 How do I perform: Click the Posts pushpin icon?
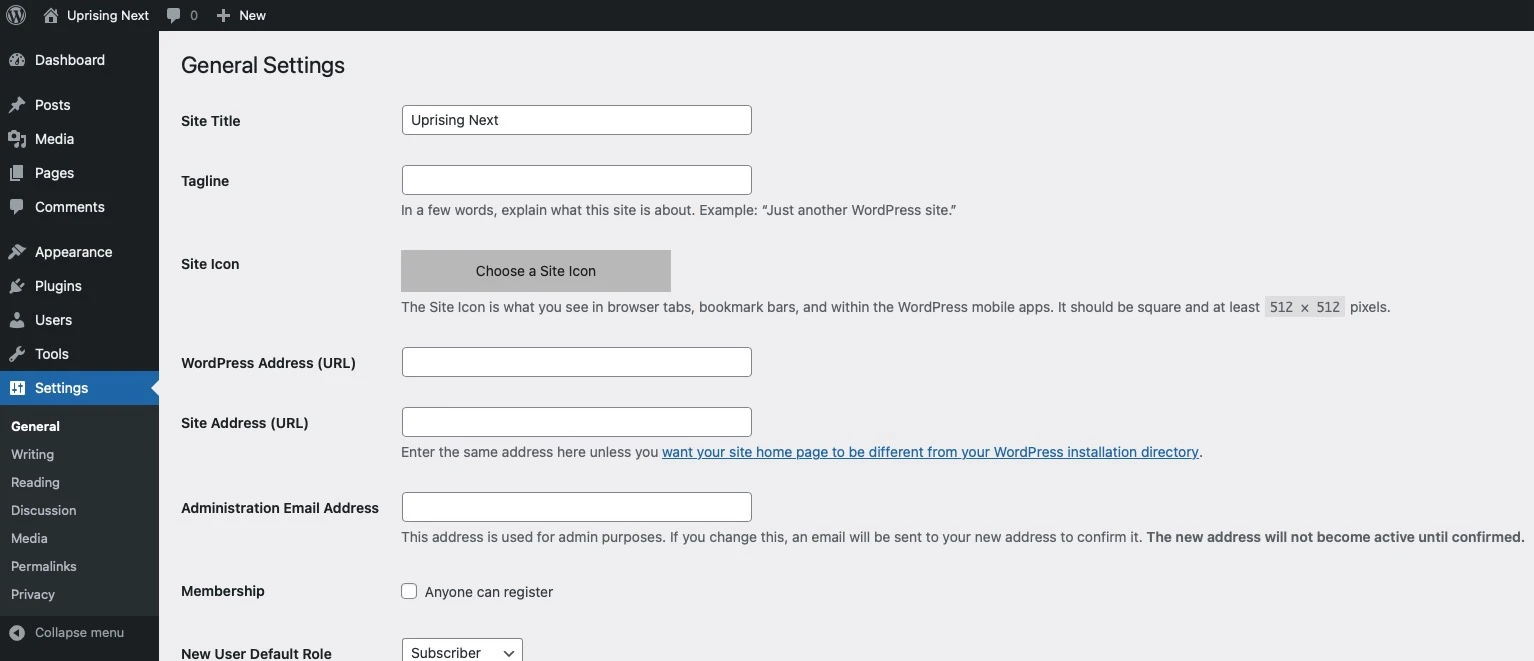(17, 105)
